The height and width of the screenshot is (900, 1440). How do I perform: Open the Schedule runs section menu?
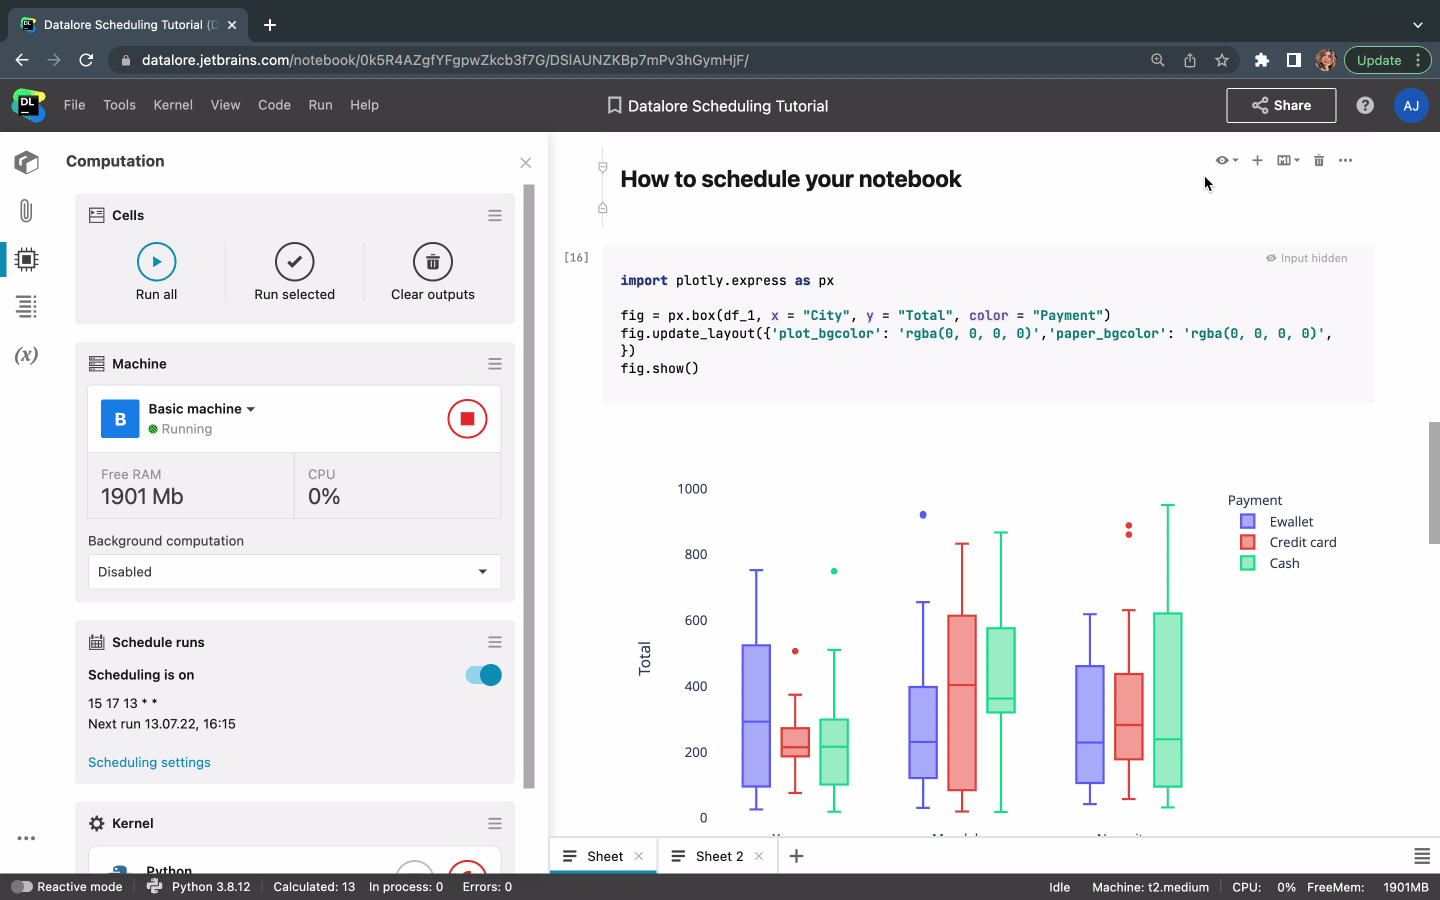[494, 642]
